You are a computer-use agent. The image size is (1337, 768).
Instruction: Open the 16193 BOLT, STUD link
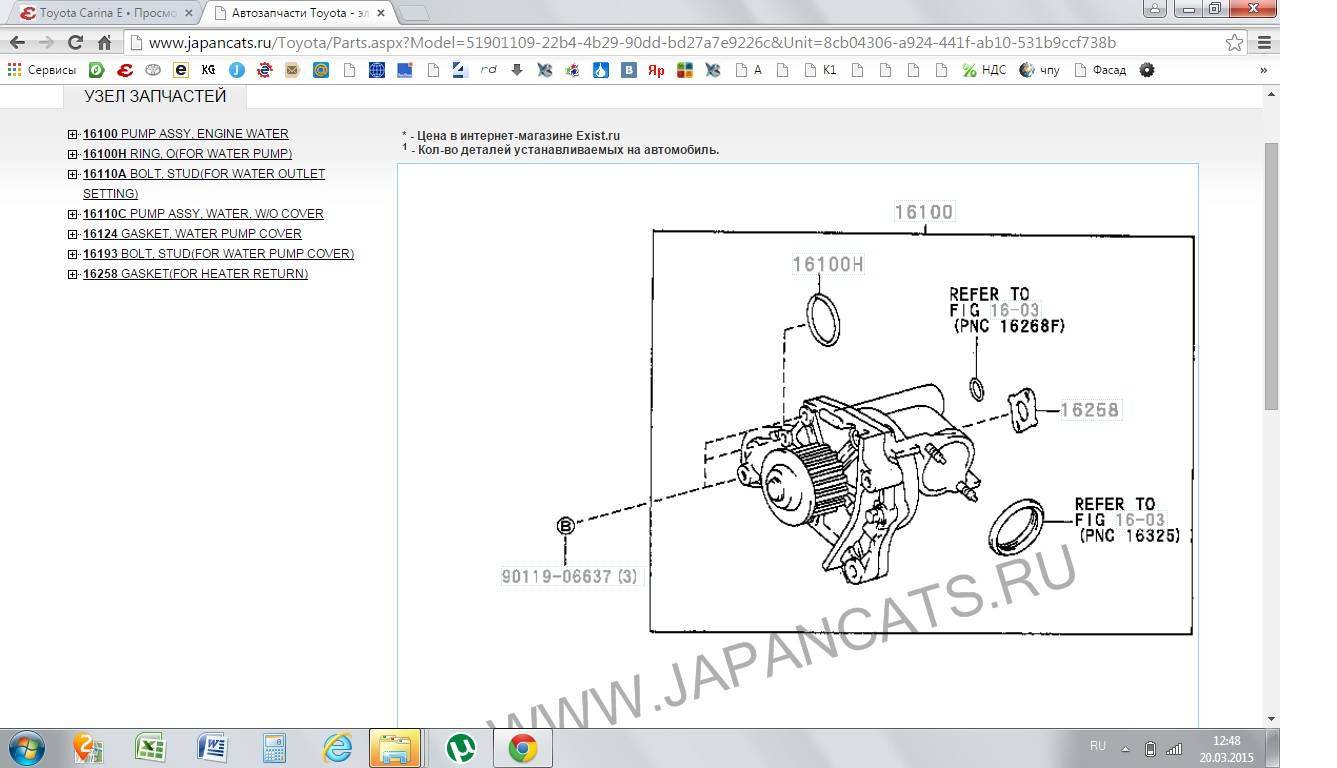pos(218,254)
